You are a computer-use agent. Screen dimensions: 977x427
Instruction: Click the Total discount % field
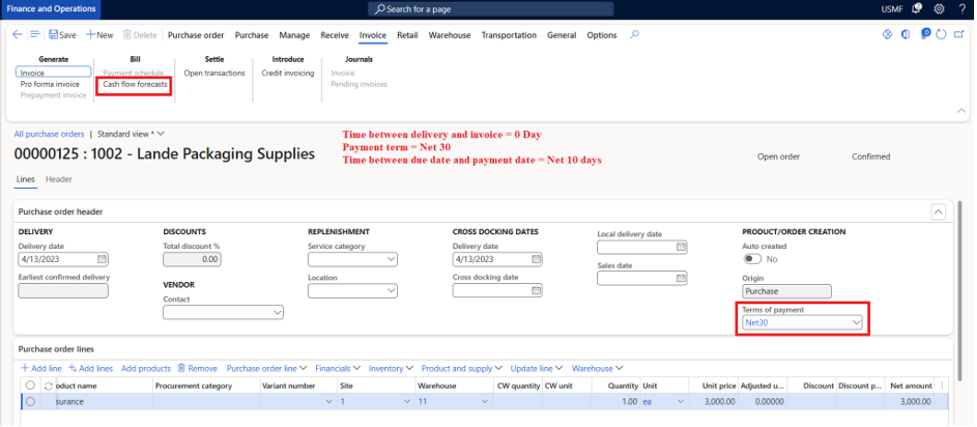[191, 259]
